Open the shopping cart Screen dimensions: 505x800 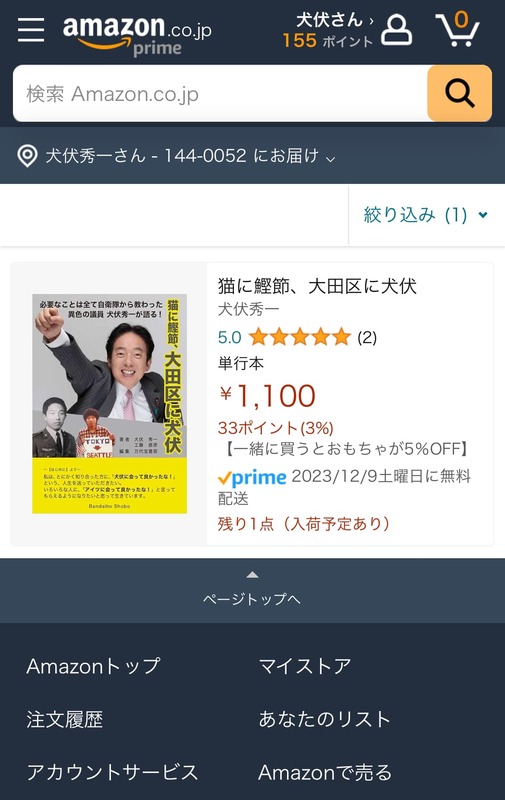point(457,29)
